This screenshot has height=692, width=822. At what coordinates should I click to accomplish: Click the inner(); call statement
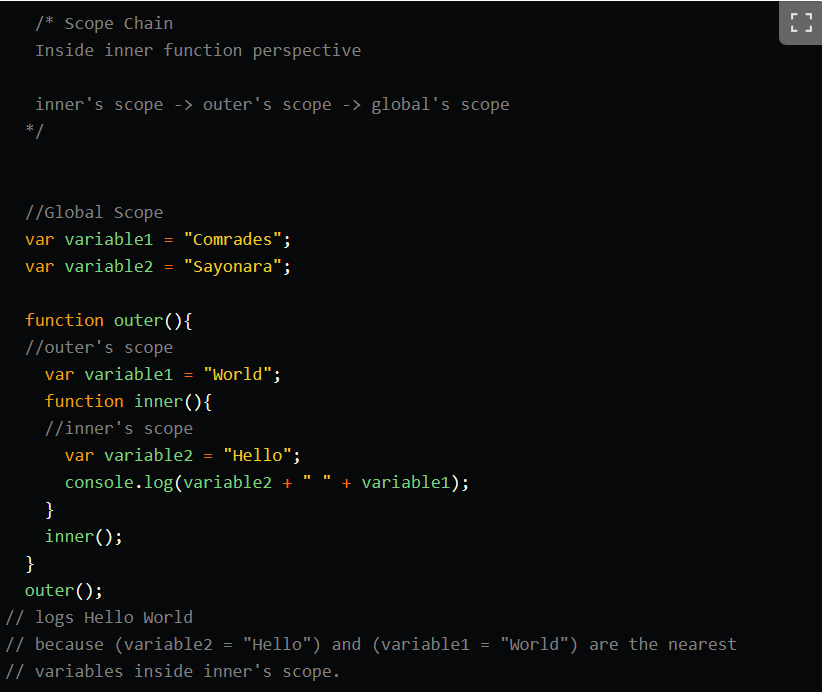[83, 536]
